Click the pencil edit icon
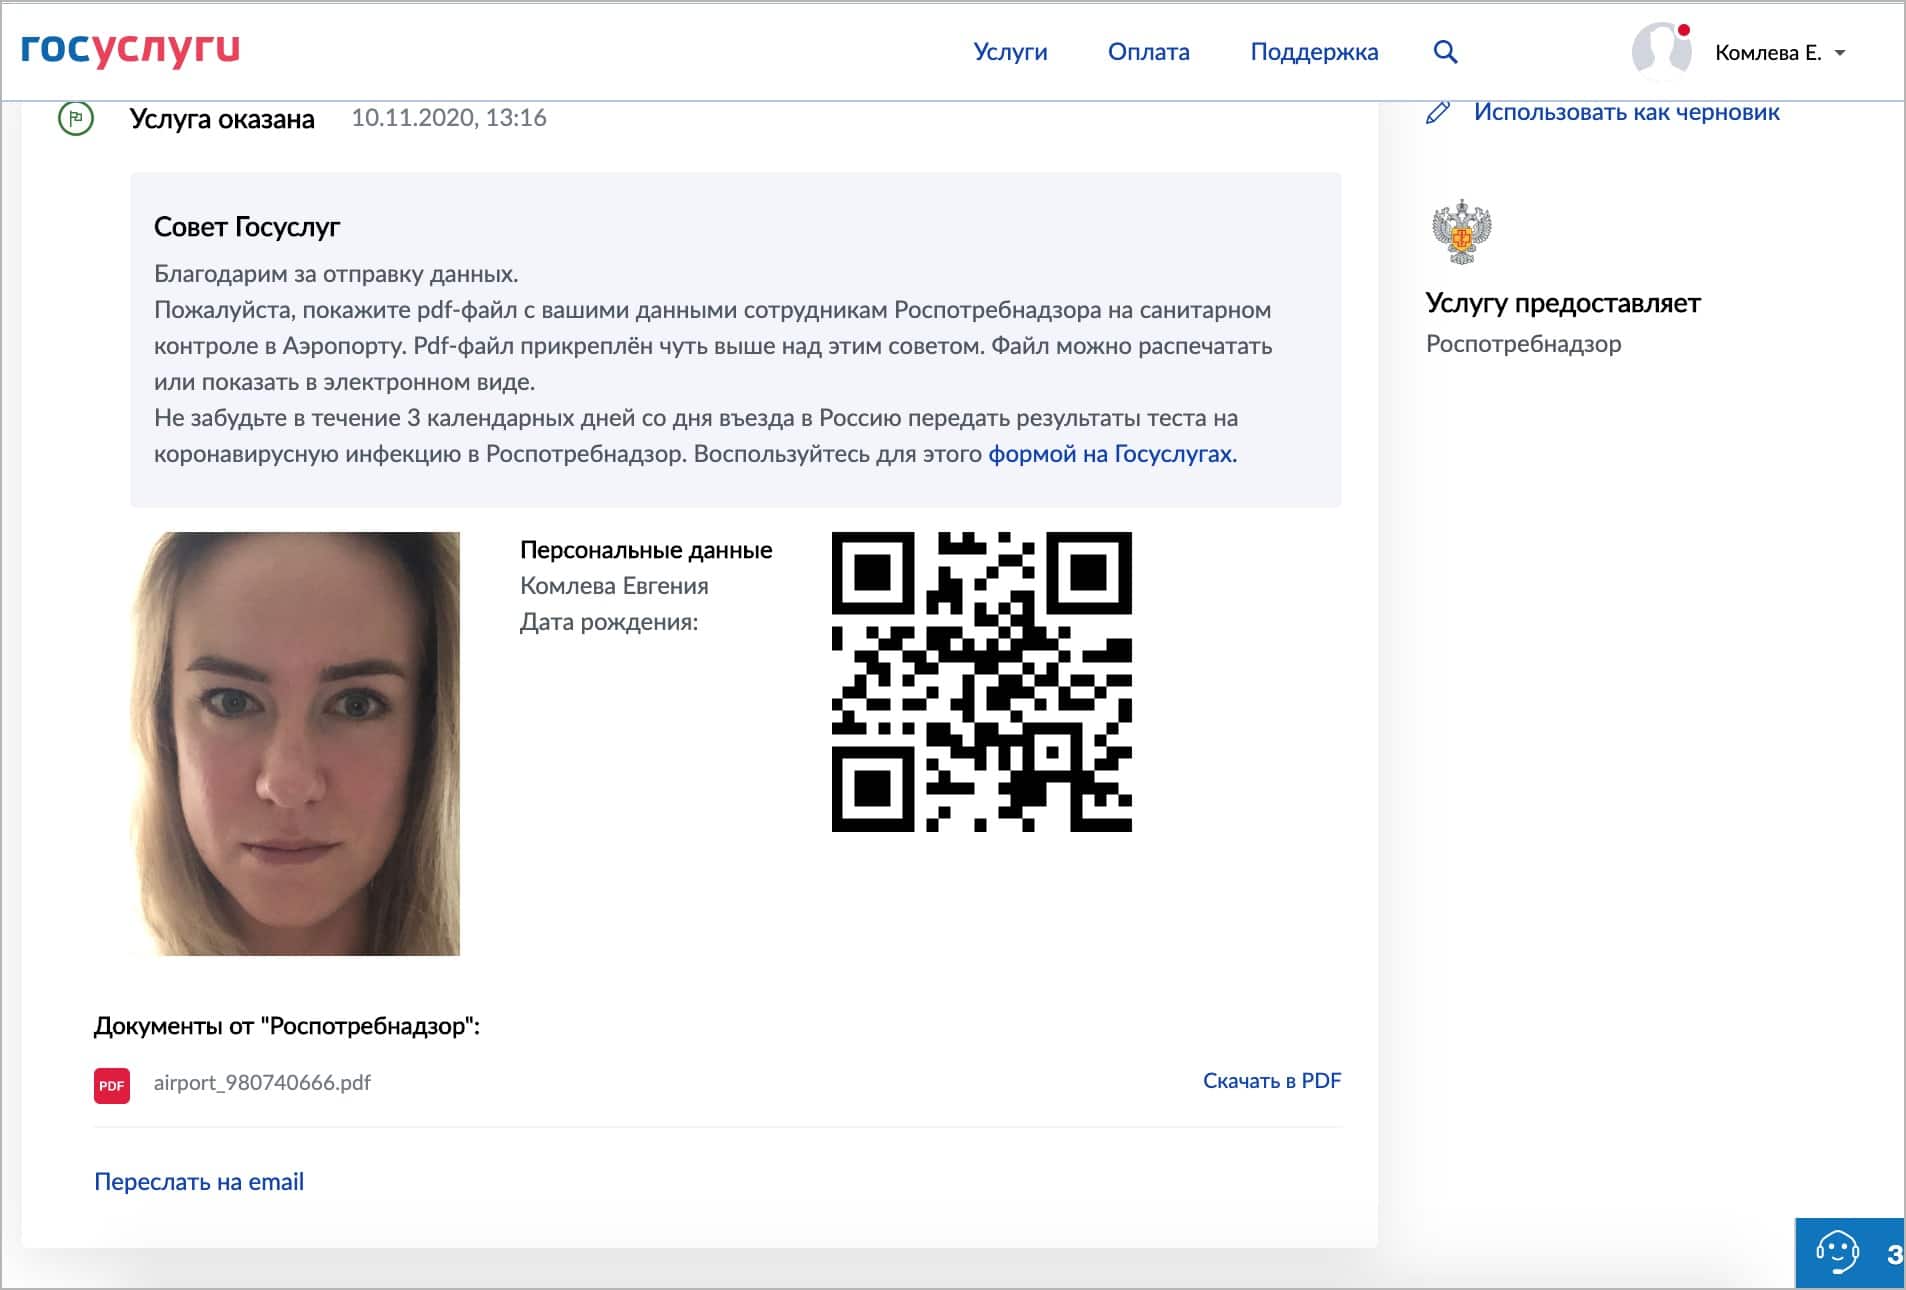Image resolution: width=1906 pixels, height=1290 pixels. click(x=1438, y=112)
